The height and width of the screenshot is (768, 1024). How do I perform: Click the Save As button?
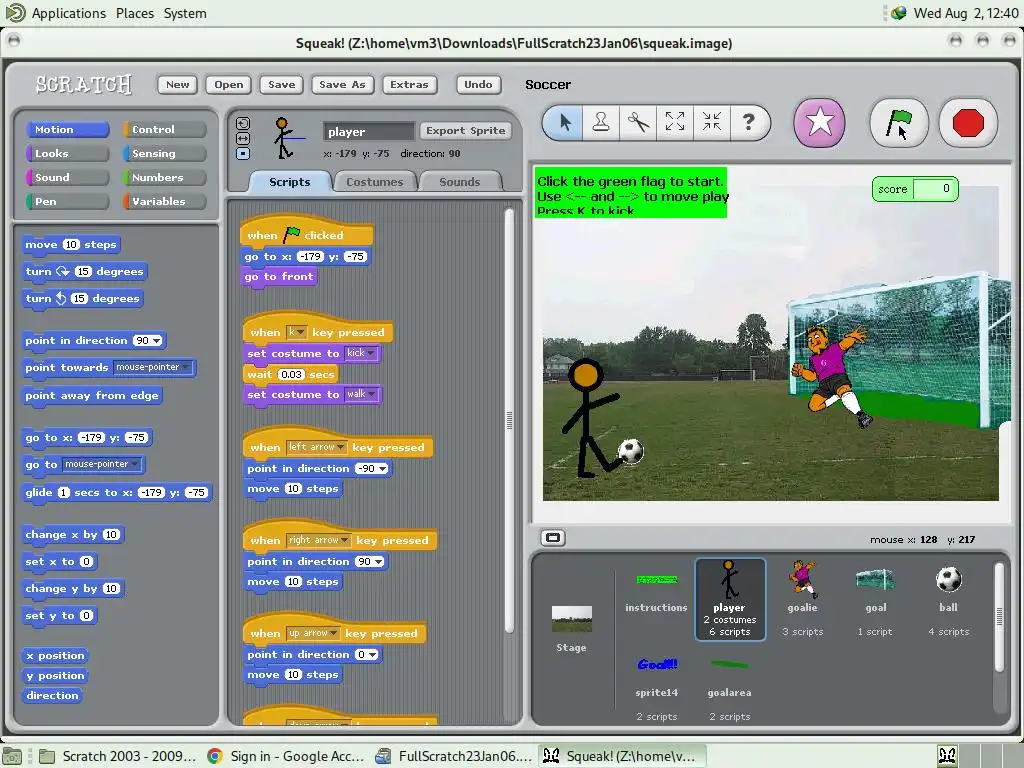point(342,84)
